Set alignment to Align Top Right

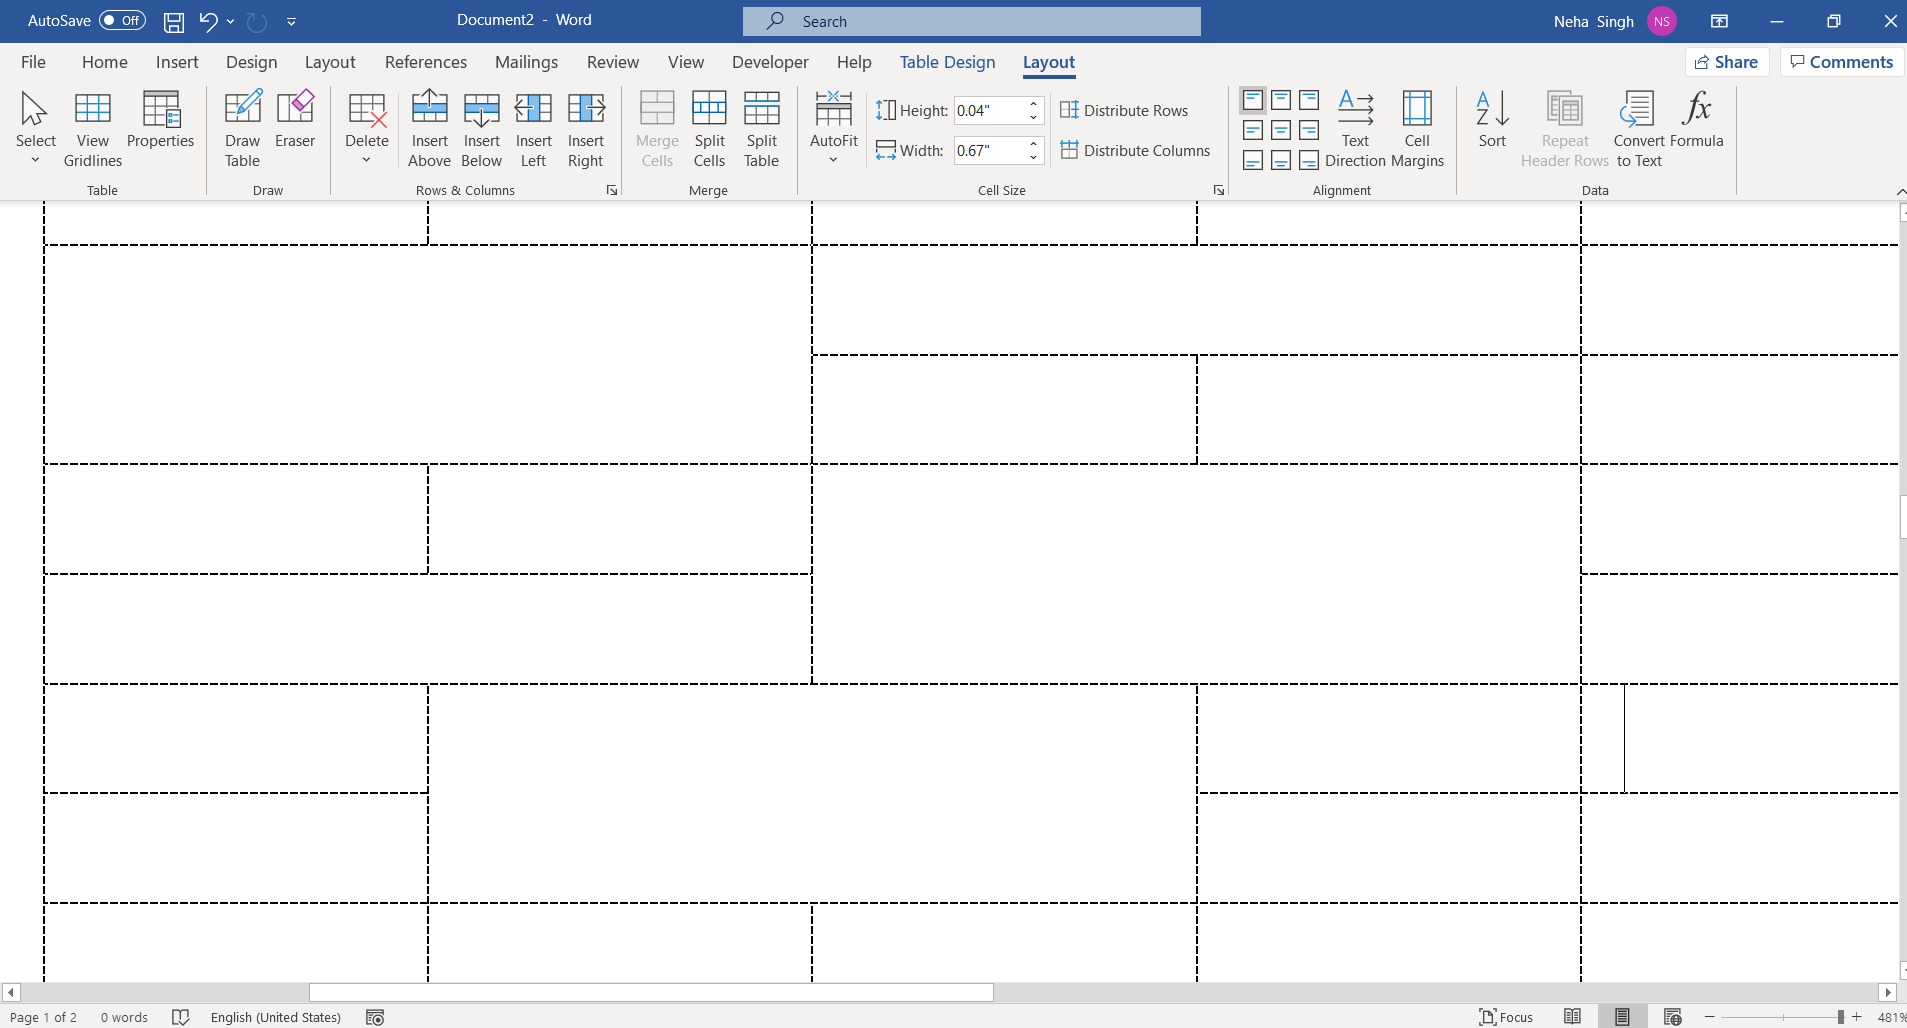pyautogui.click(x=1309, y=100)
